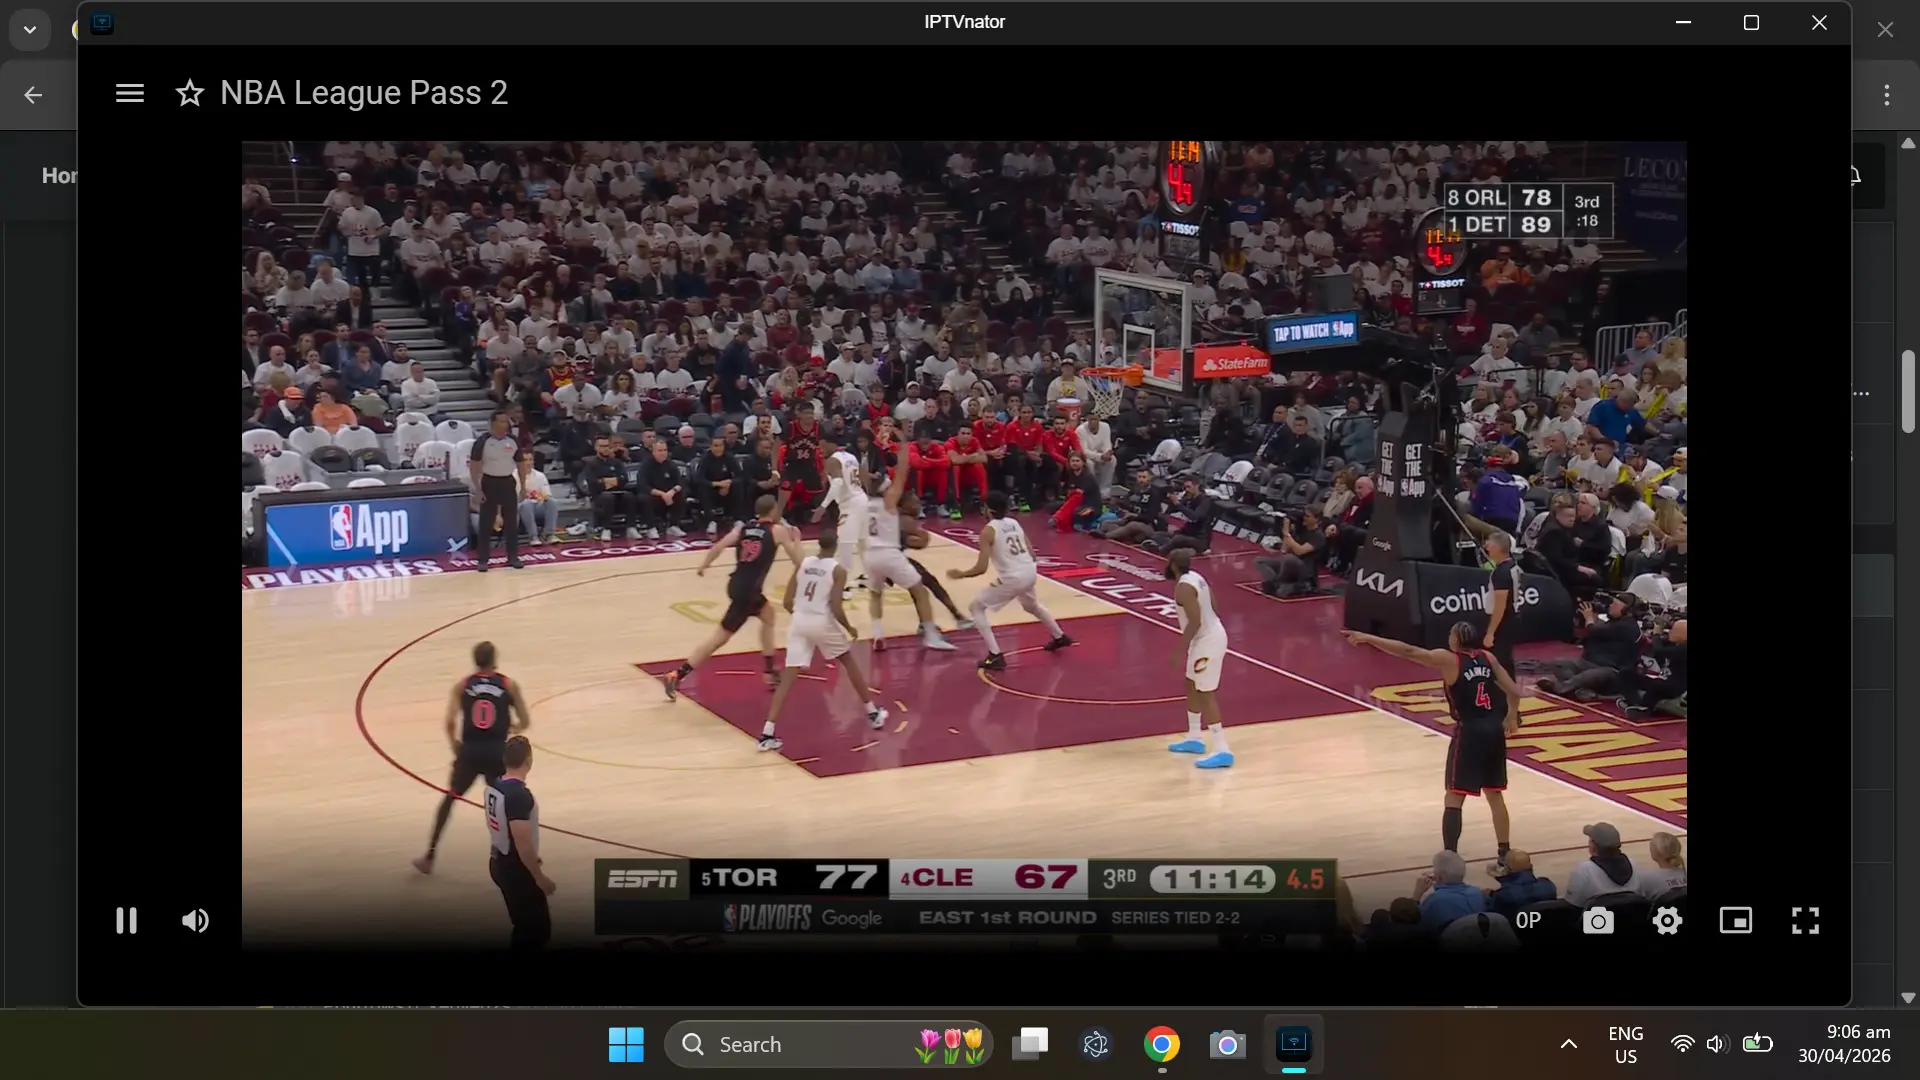Open the Windows Start menu
Screen dimensions: 1920x1080
(626, 1044)
